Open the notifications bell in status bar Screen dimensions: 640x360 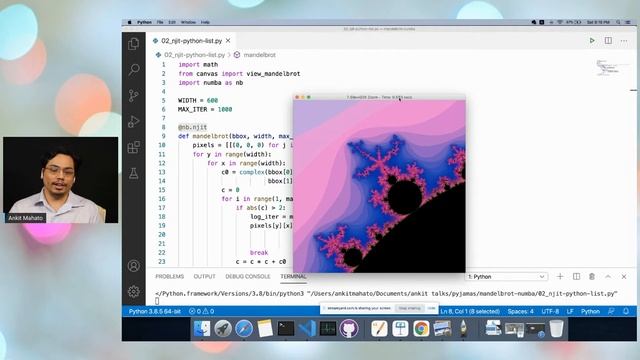pos(626,311)
